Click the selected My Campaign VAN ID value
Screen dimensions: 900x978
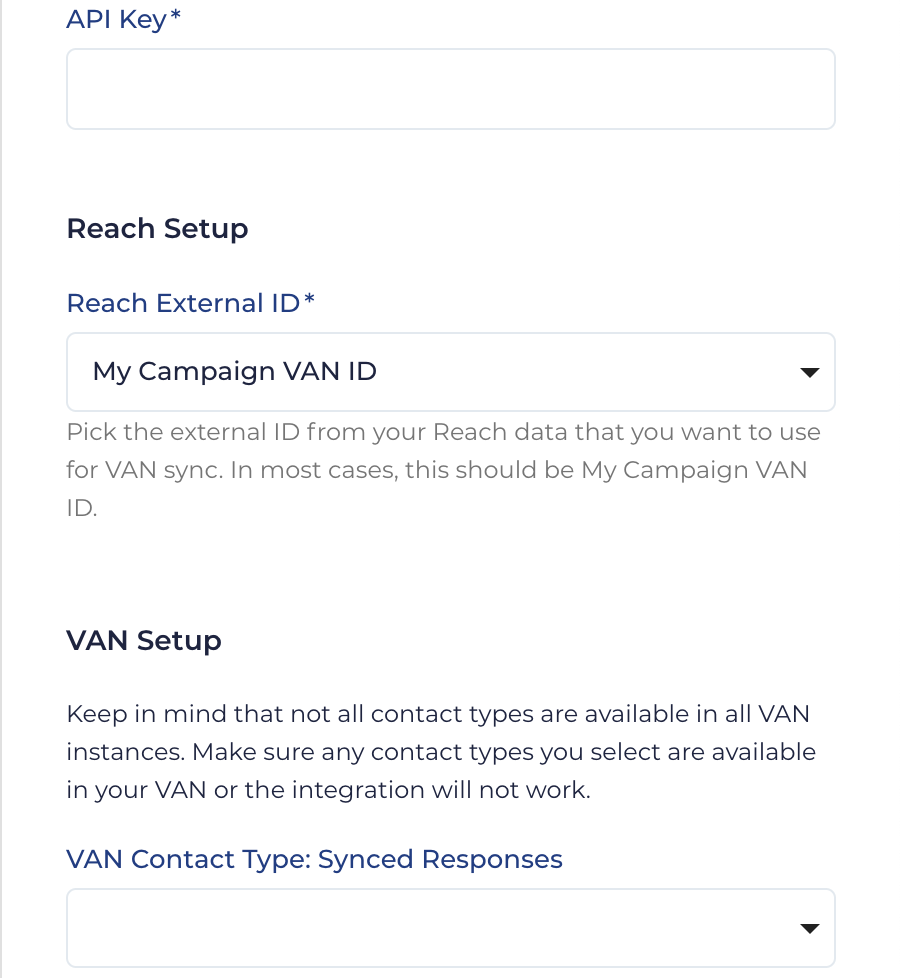click(x=235, y=372)
